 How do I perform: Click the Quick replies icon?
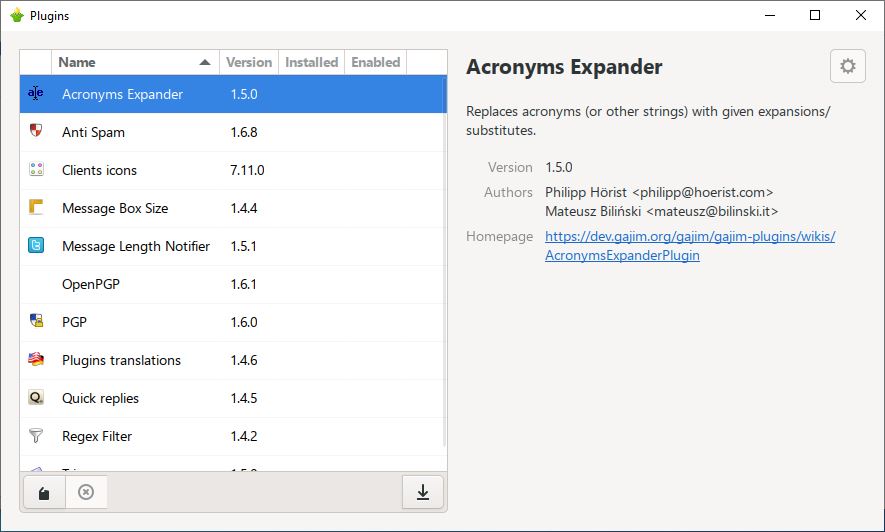[36, 397]
